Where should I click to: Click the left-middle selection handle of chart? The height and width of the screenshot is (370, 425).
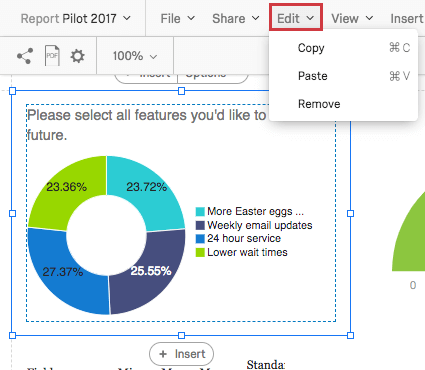tap(12, 213)
